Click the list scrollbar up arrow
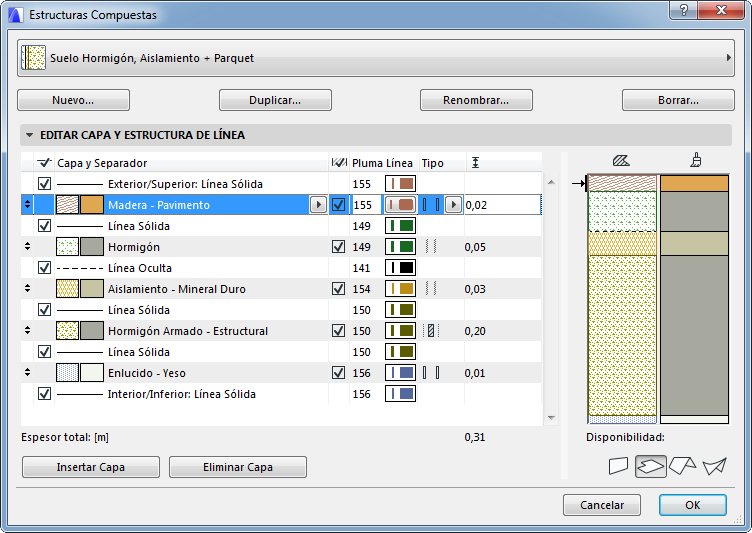The width and height of the screenshot is (752, 533). point(551,182)
